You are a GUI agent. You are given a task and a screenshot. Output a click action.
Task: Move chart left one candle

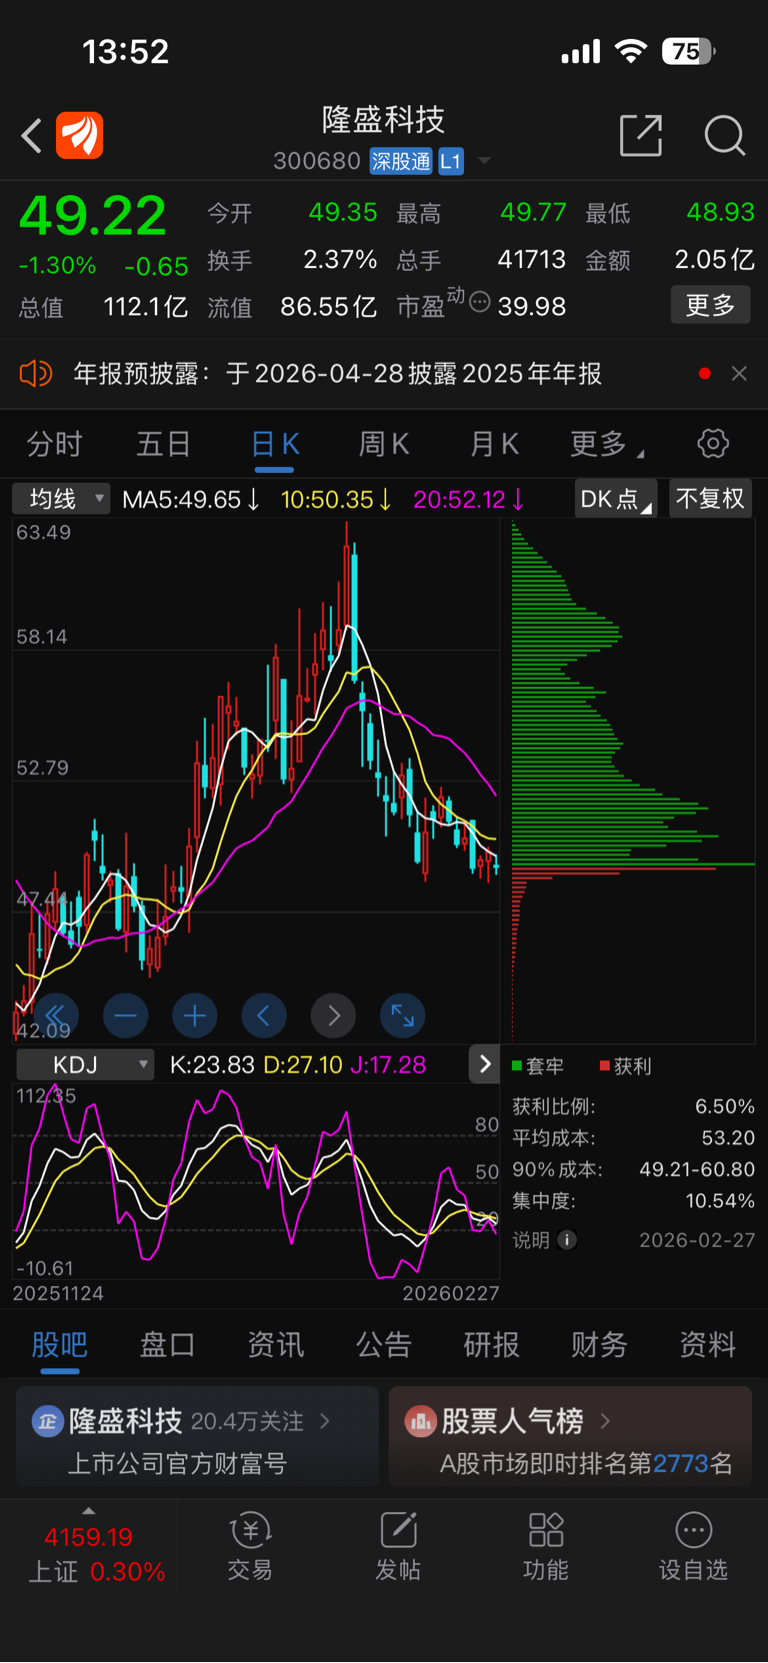(264, 1016)
